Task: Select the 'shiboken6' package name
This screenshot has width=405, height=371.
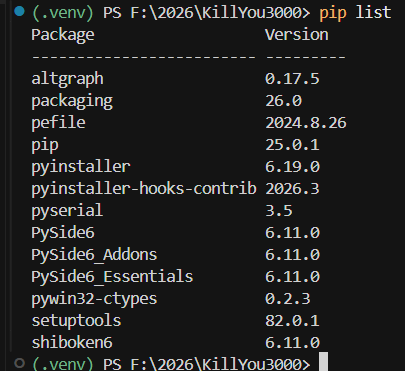Action: [72, 343]
